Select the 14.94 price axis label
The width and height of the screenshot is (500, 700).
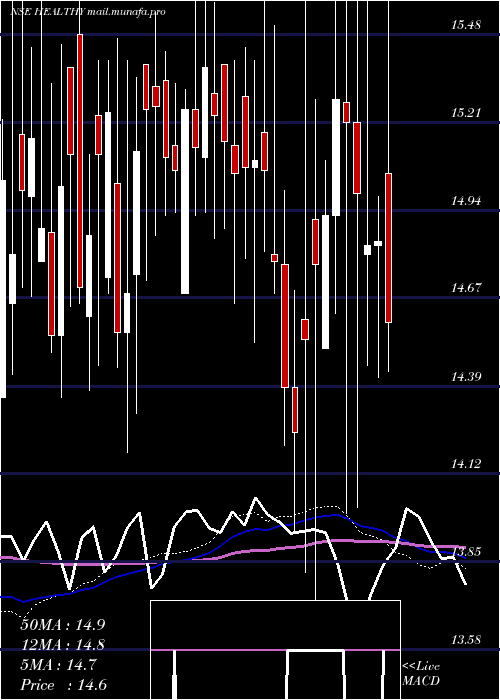point(466,201)
